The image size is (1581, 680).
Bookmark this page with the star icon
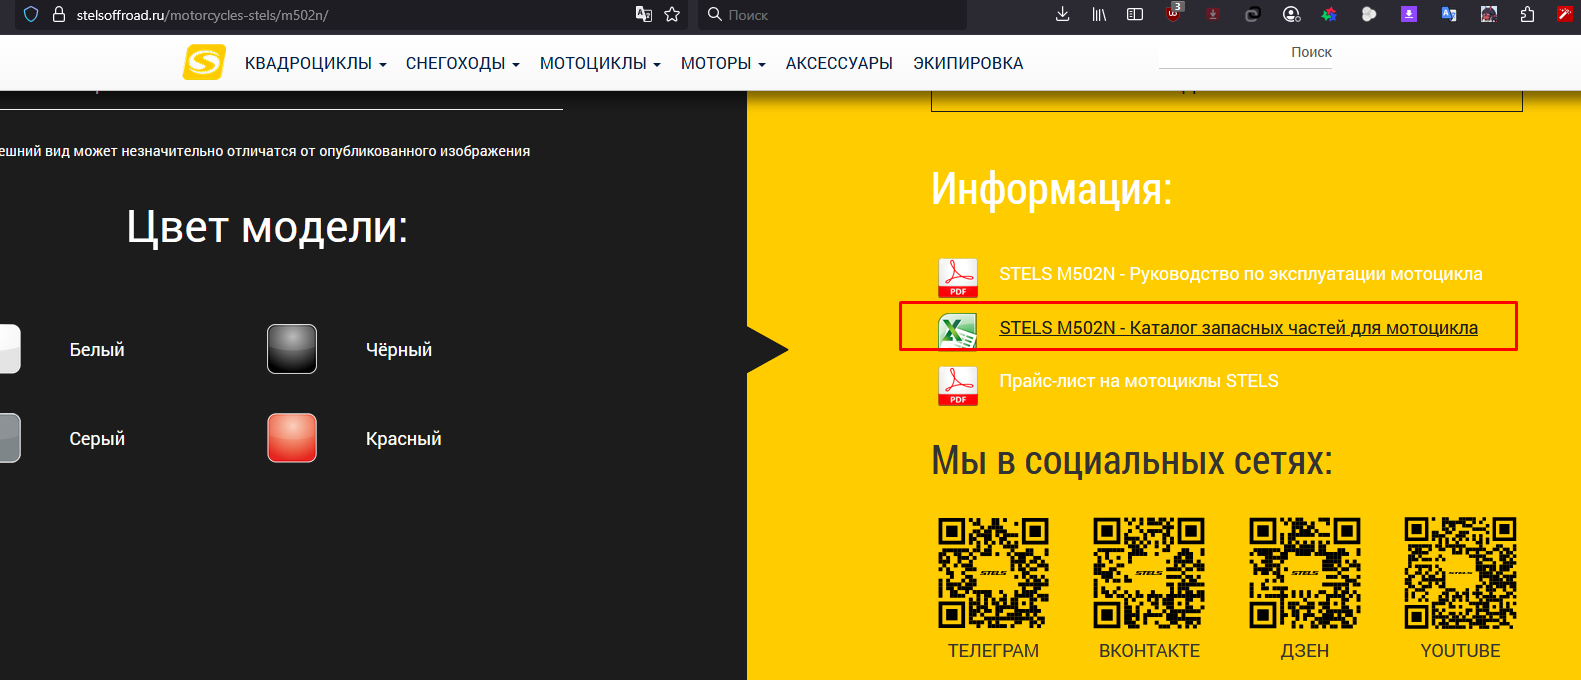point(672,14)
